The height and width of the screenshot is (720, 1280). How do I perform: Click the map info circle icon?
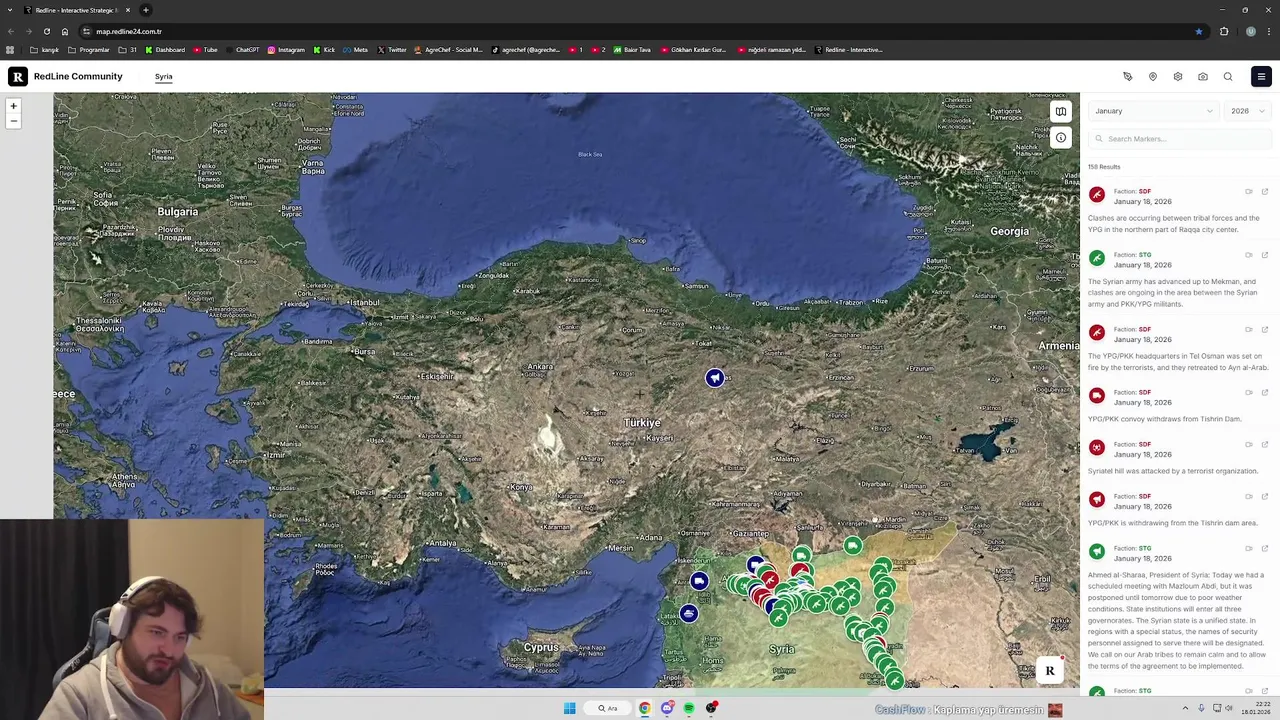coord(1060,138)
